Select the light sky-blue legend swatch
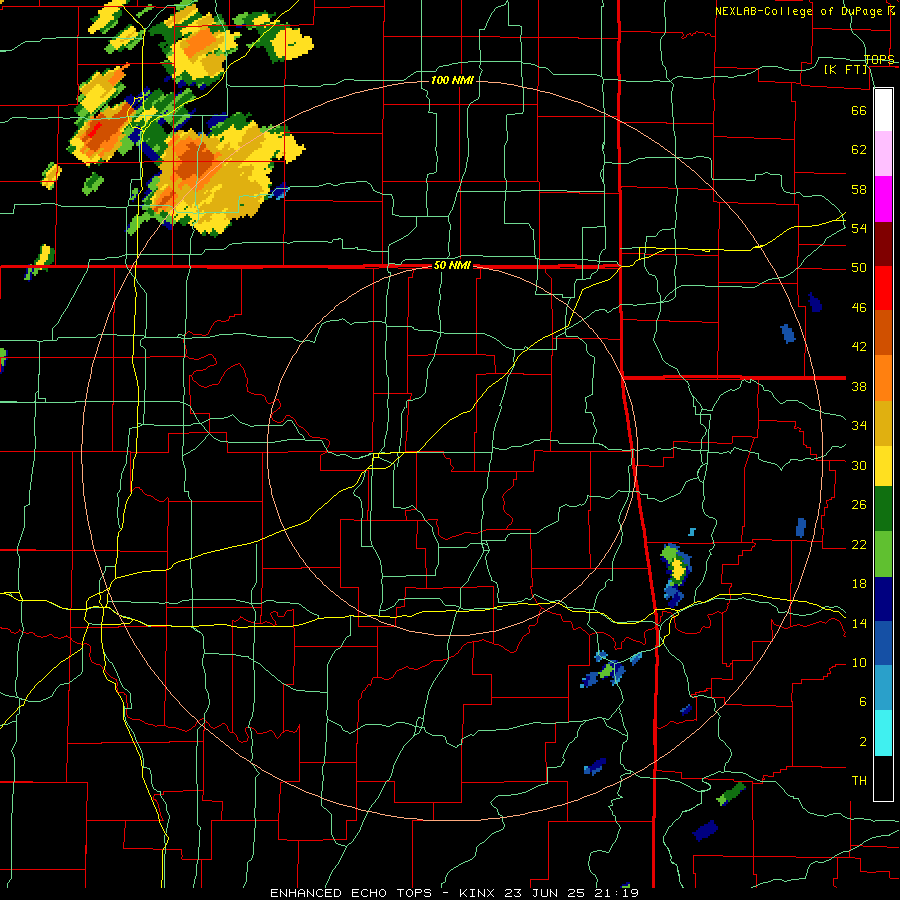This screenshot has width=900, height=900. 883,688
